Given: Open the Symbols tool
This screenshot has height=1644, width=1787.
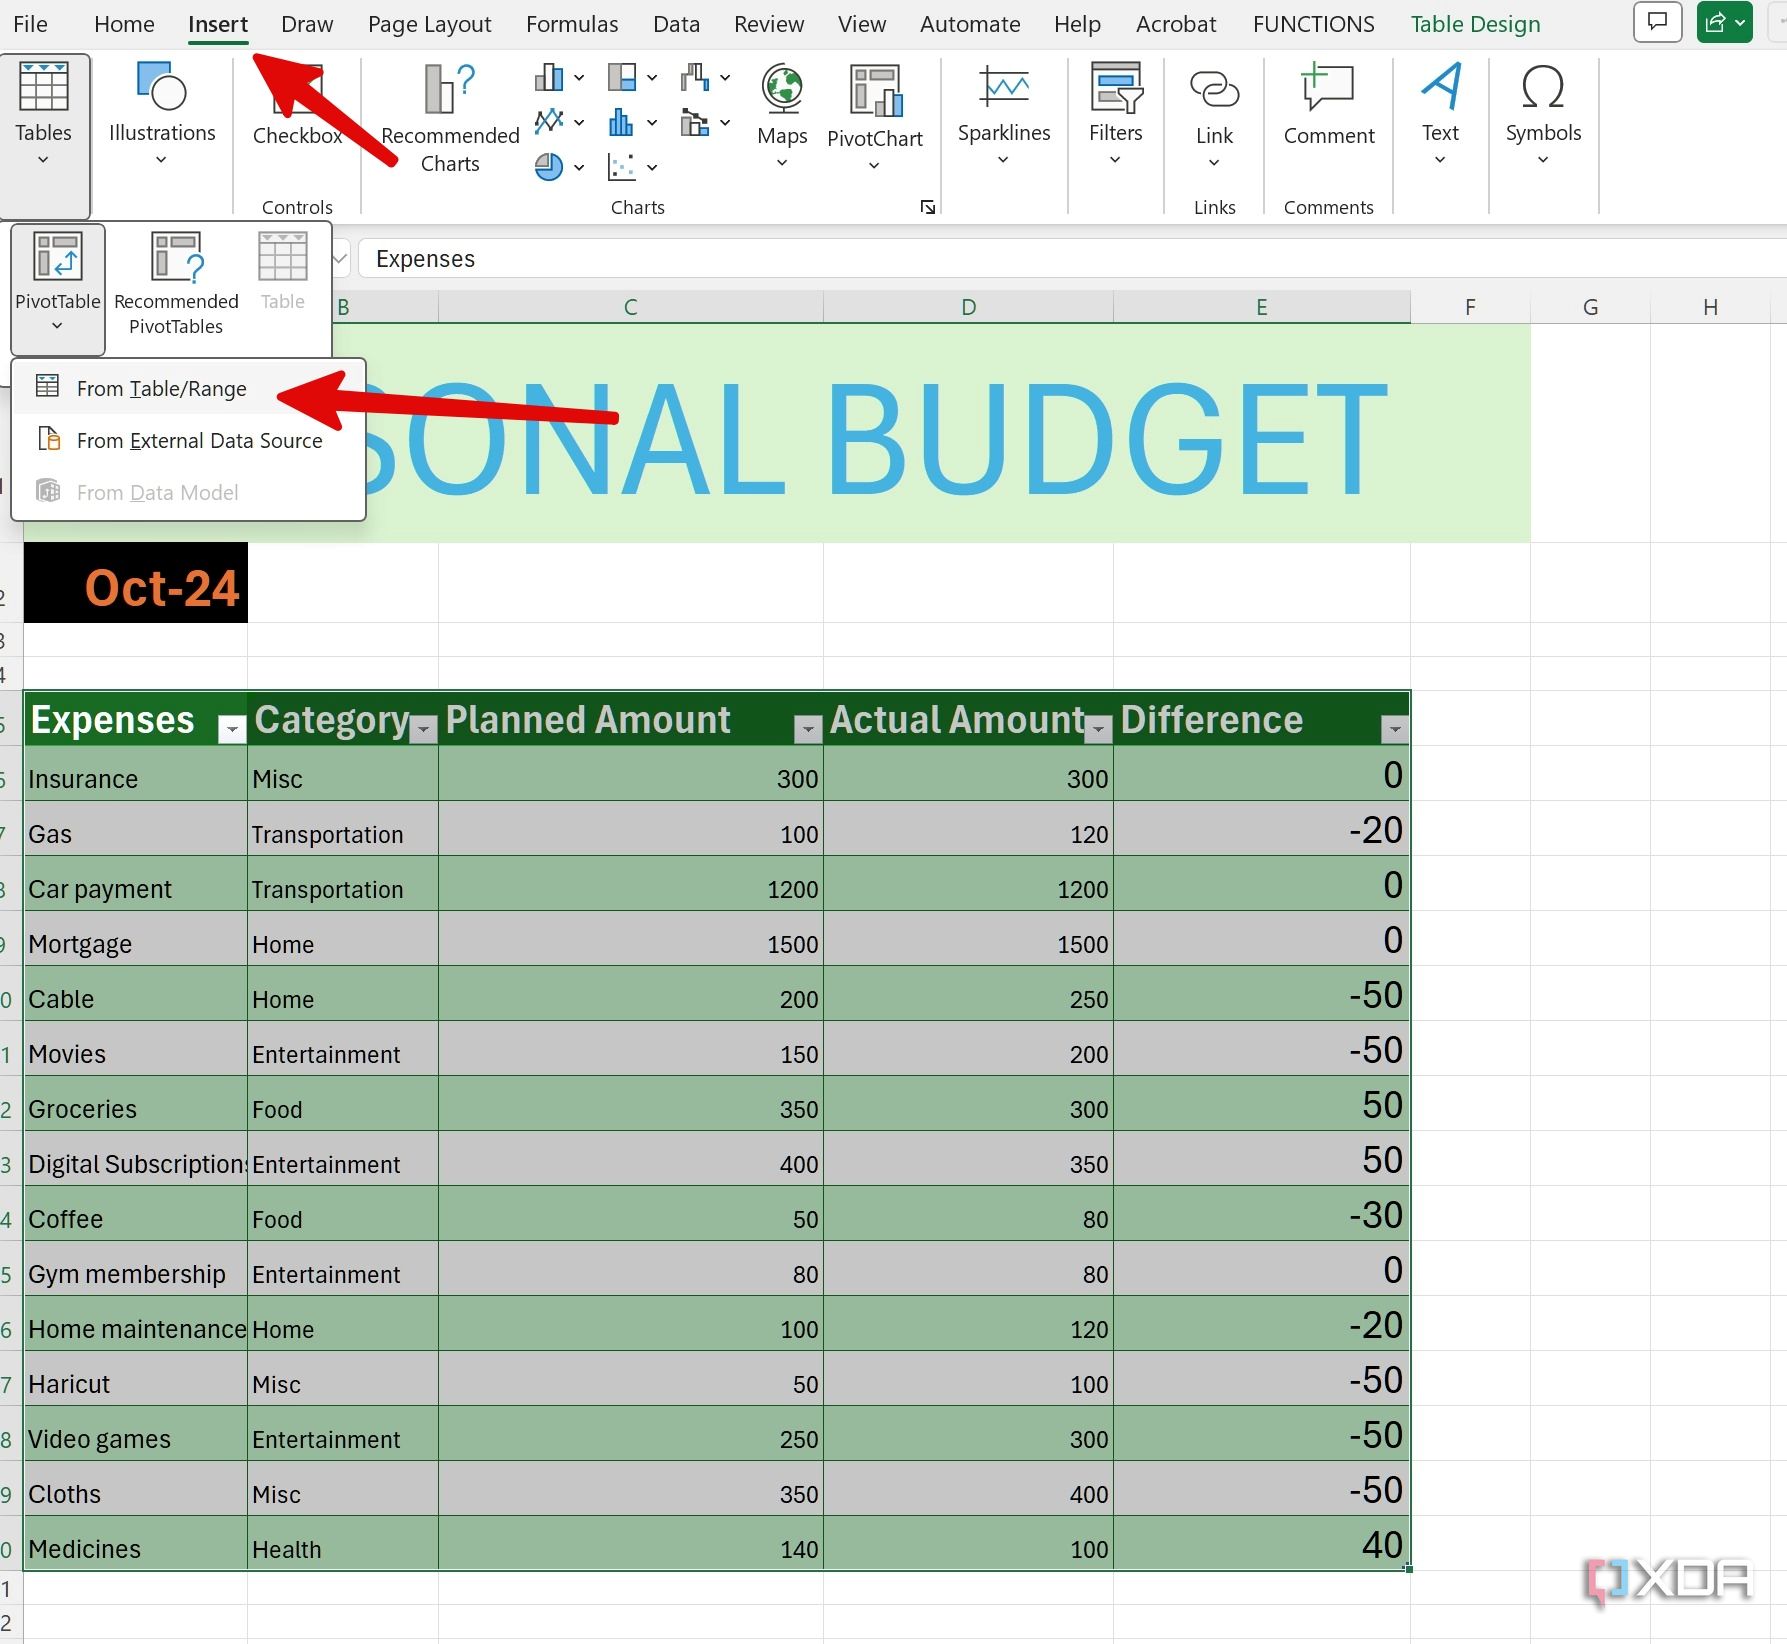Looking at the screenshot, I should (1542, 110).
